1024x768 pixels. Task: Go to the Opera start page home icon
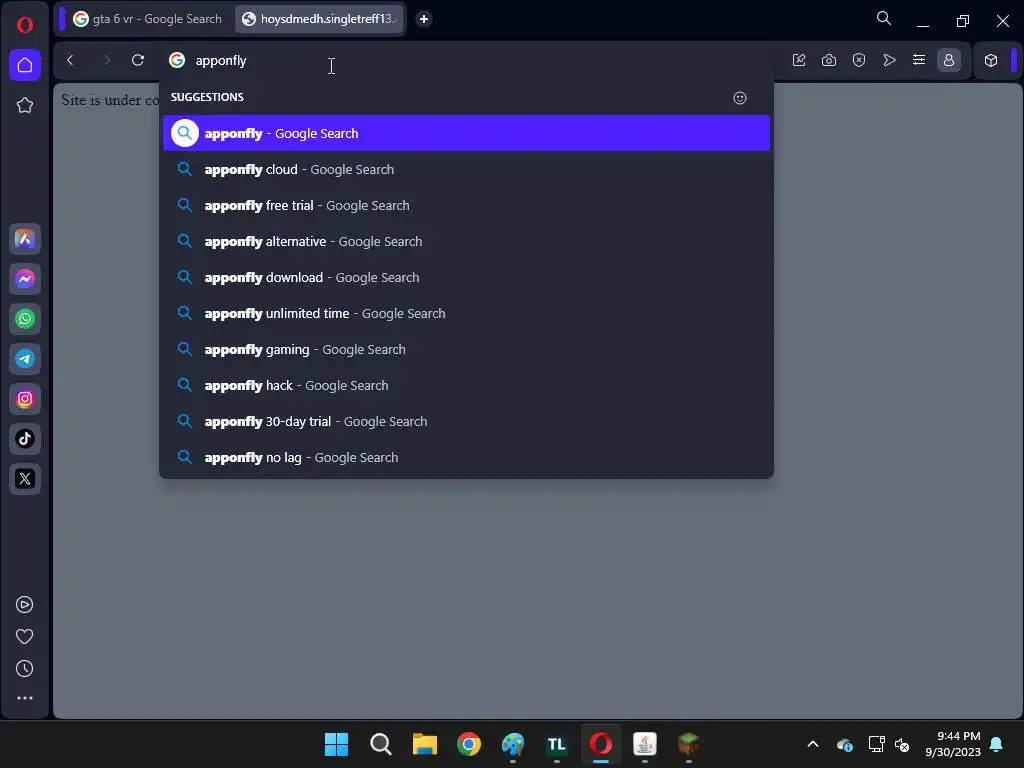click(25, 65)
